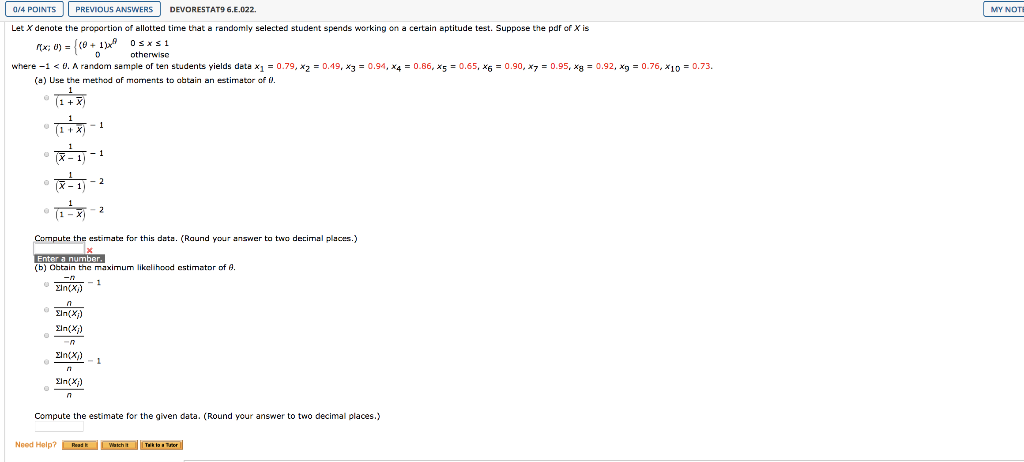The width and height of the screenshot is (1024, 462).
Task: Select MLE option Σln(Xi)/n − 1
Action: 46,361
